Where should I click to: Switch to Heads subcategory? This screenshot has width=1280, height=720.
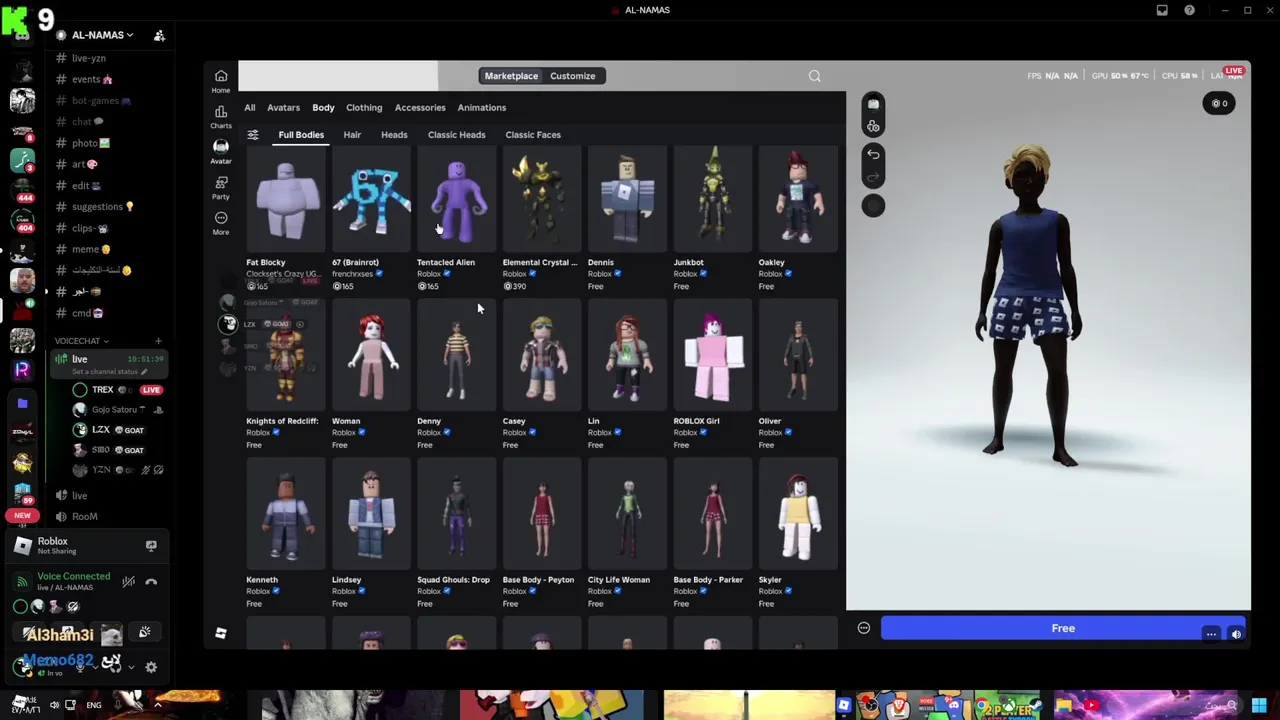pyautogui.click(x=394, y=135)
